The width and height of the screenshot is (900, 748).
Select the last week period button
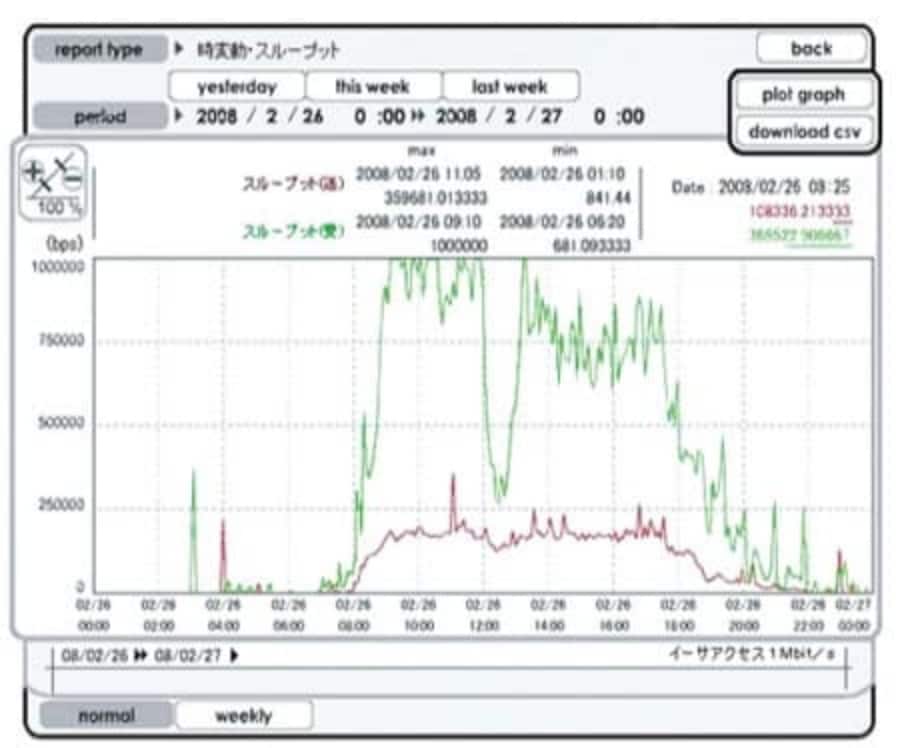click(510, 86)
